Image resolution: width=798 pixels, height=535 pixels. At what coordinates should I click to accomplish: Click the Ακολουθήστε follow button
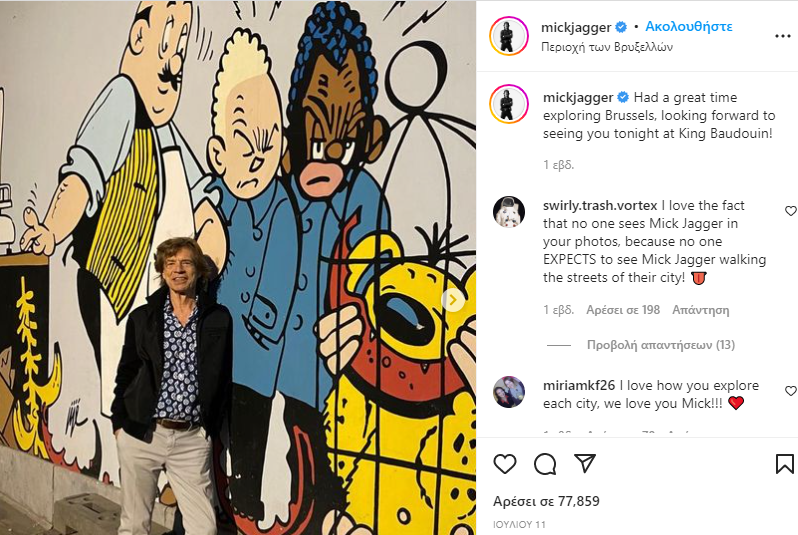689,27
